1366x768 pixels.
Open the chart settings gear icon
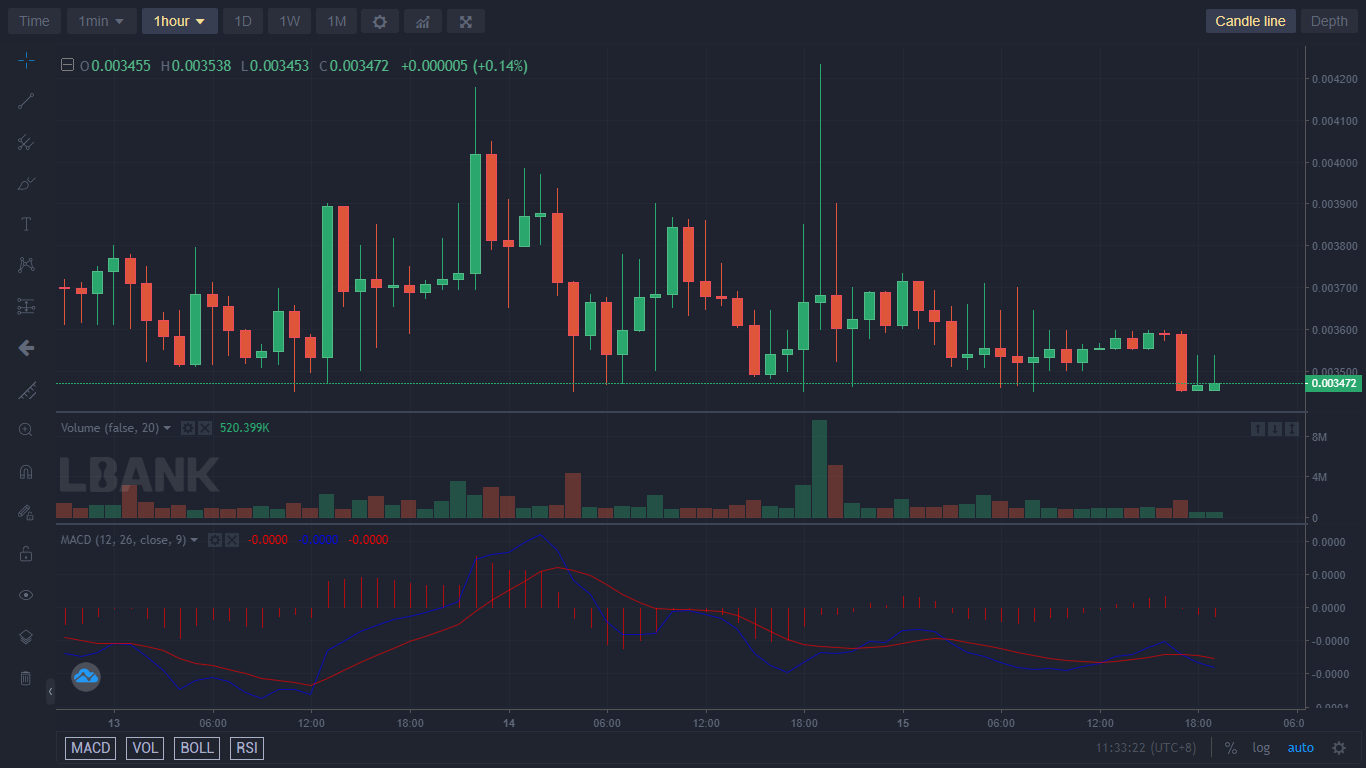tap(380, 21)
